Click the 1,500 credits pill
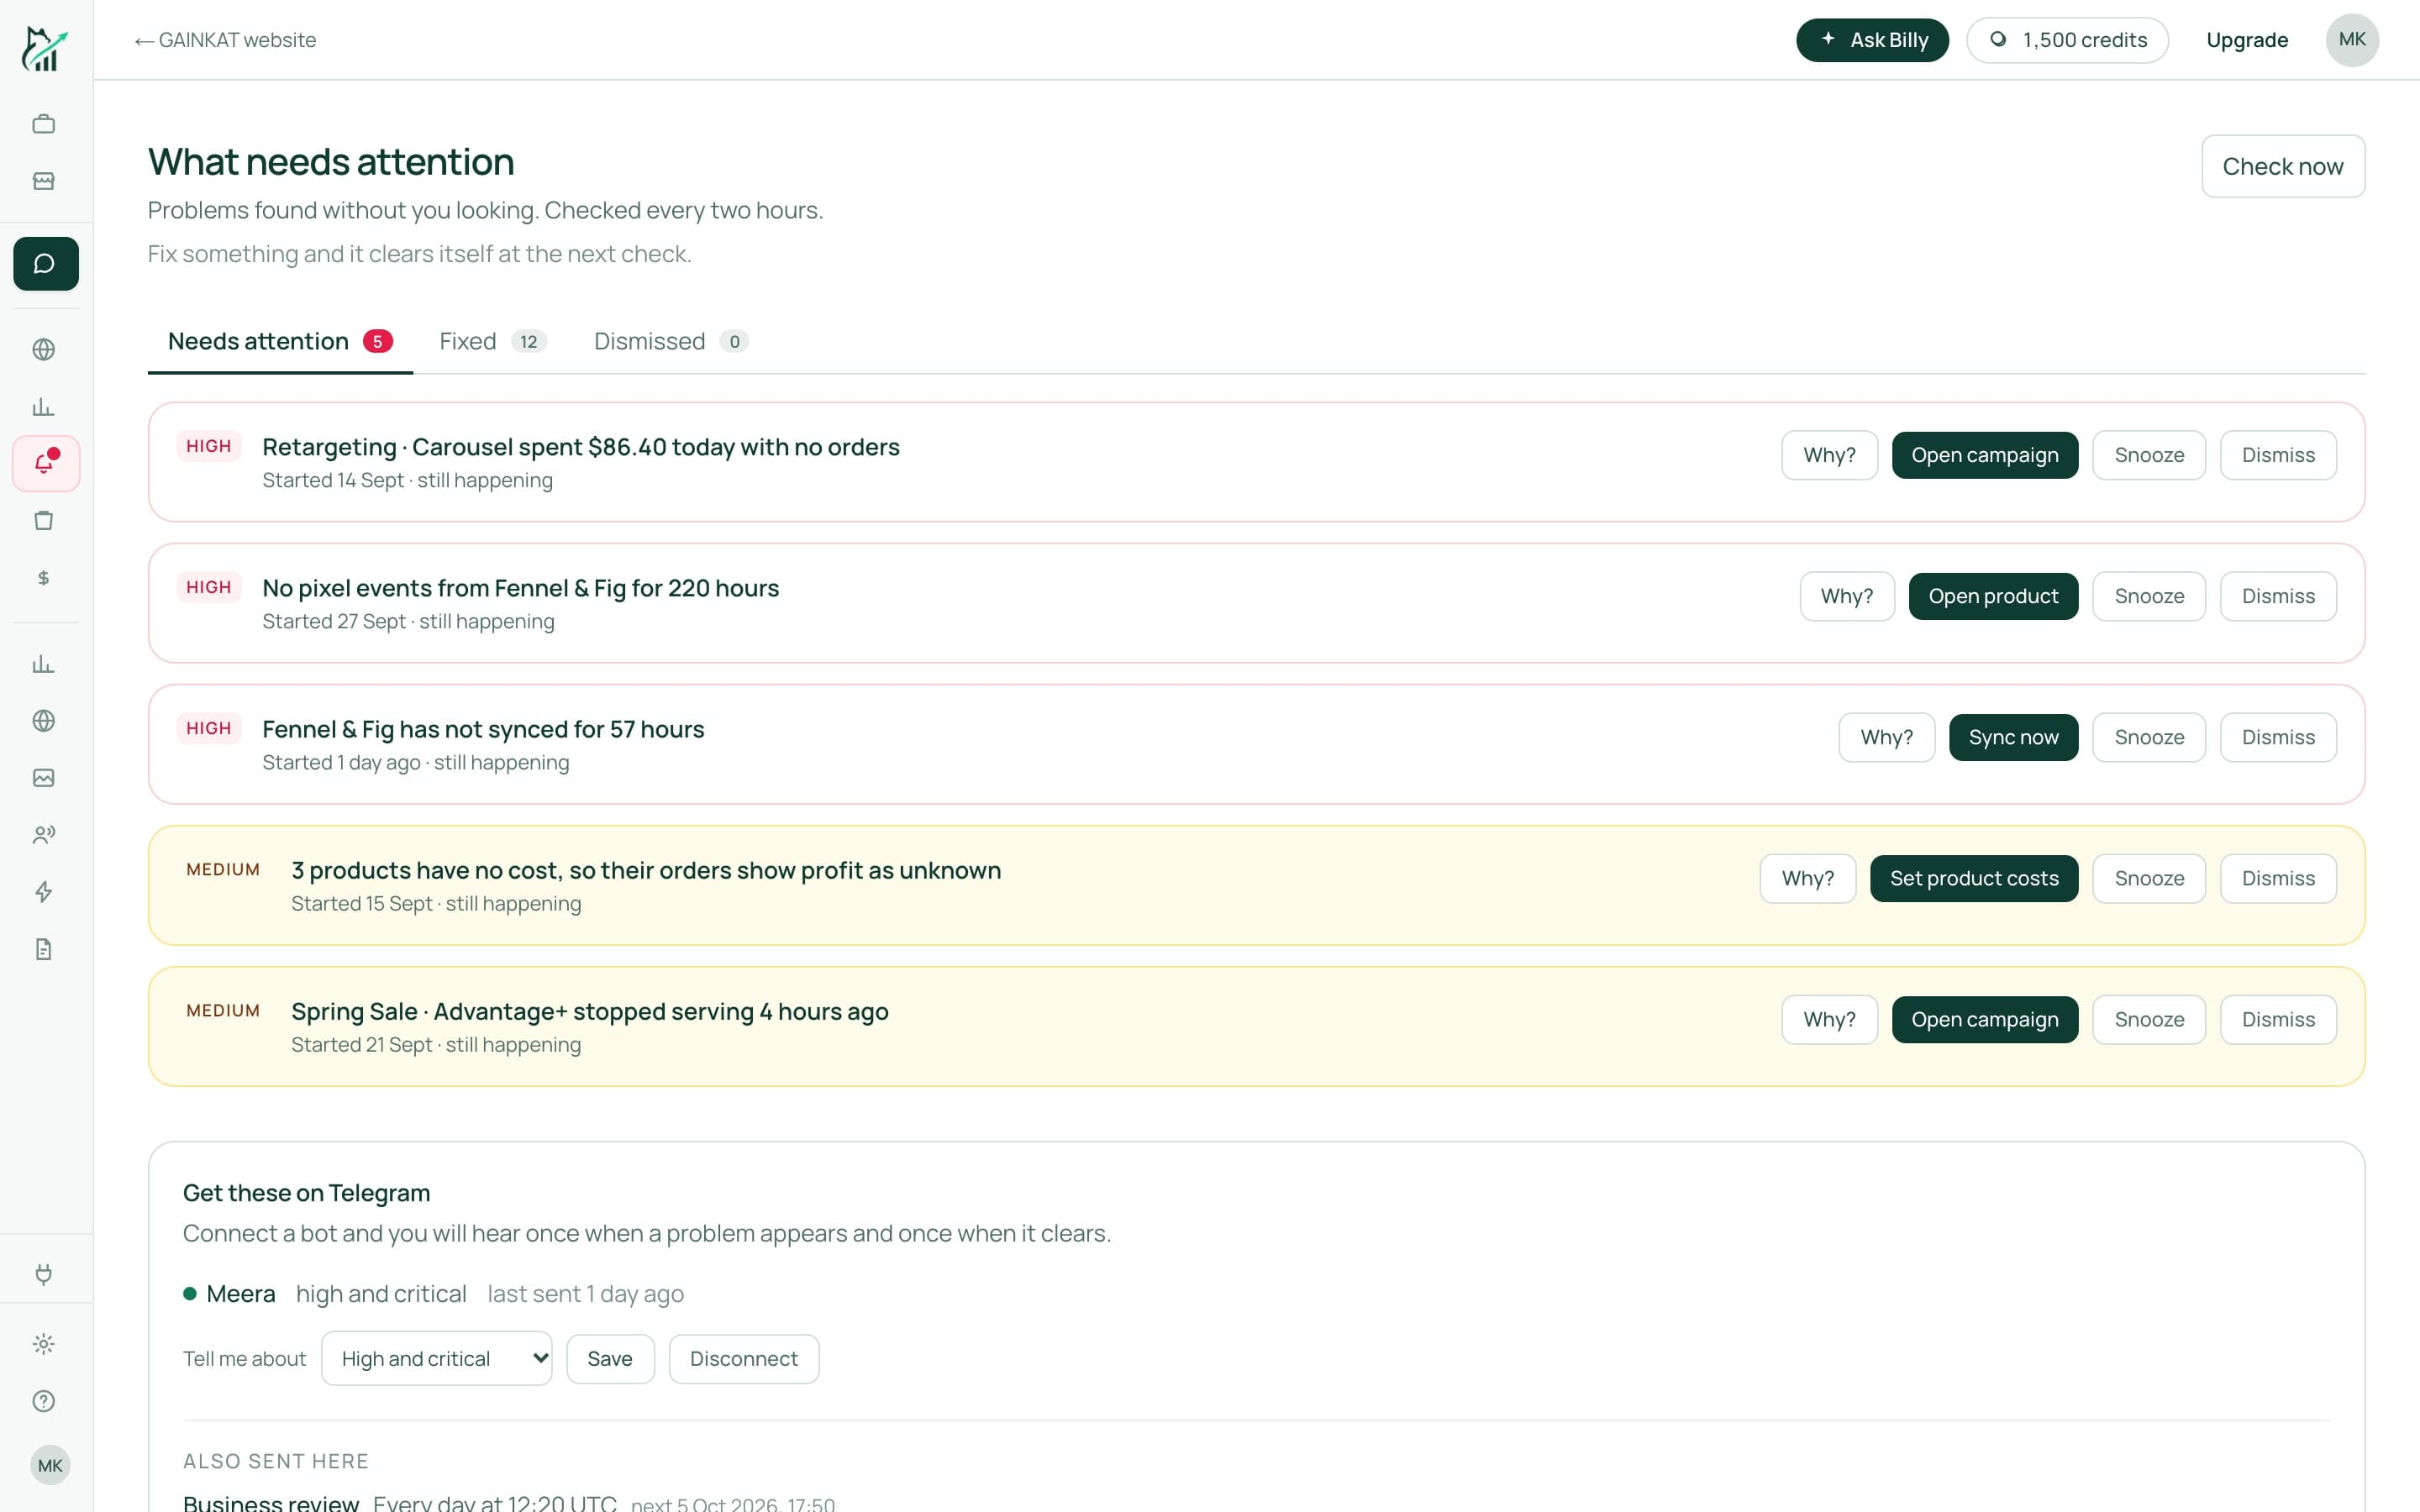The height and width of the screenshot is (1512, 2420). [2067, 40]
